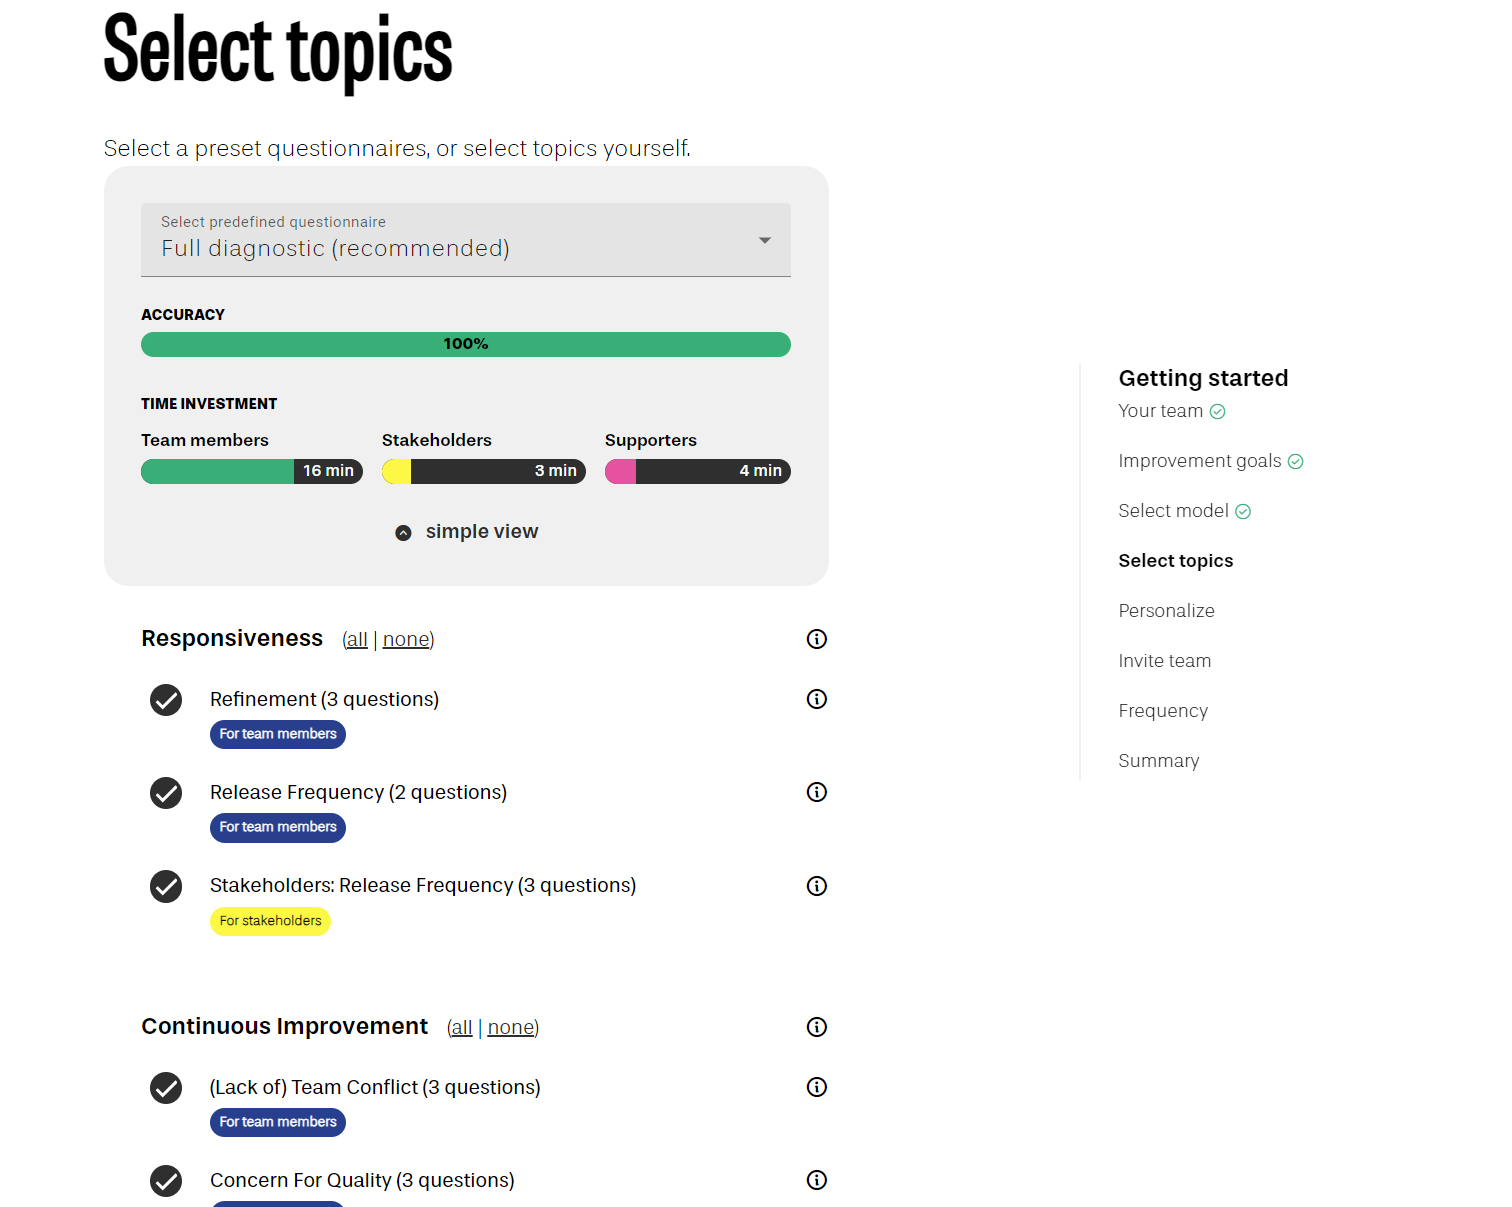Viewport: 1512px width, 1207px height.
Task: Go to Improvement goals step
Action: [x=1200, y=461]
